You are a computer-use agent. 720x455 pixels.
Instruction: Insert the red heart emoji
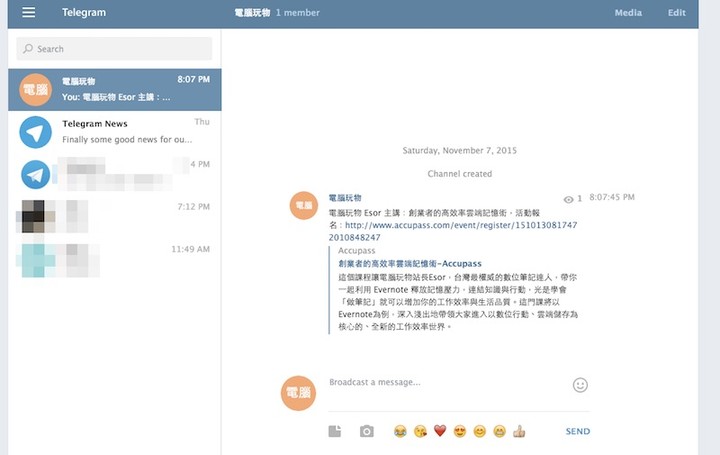[440, 431]
